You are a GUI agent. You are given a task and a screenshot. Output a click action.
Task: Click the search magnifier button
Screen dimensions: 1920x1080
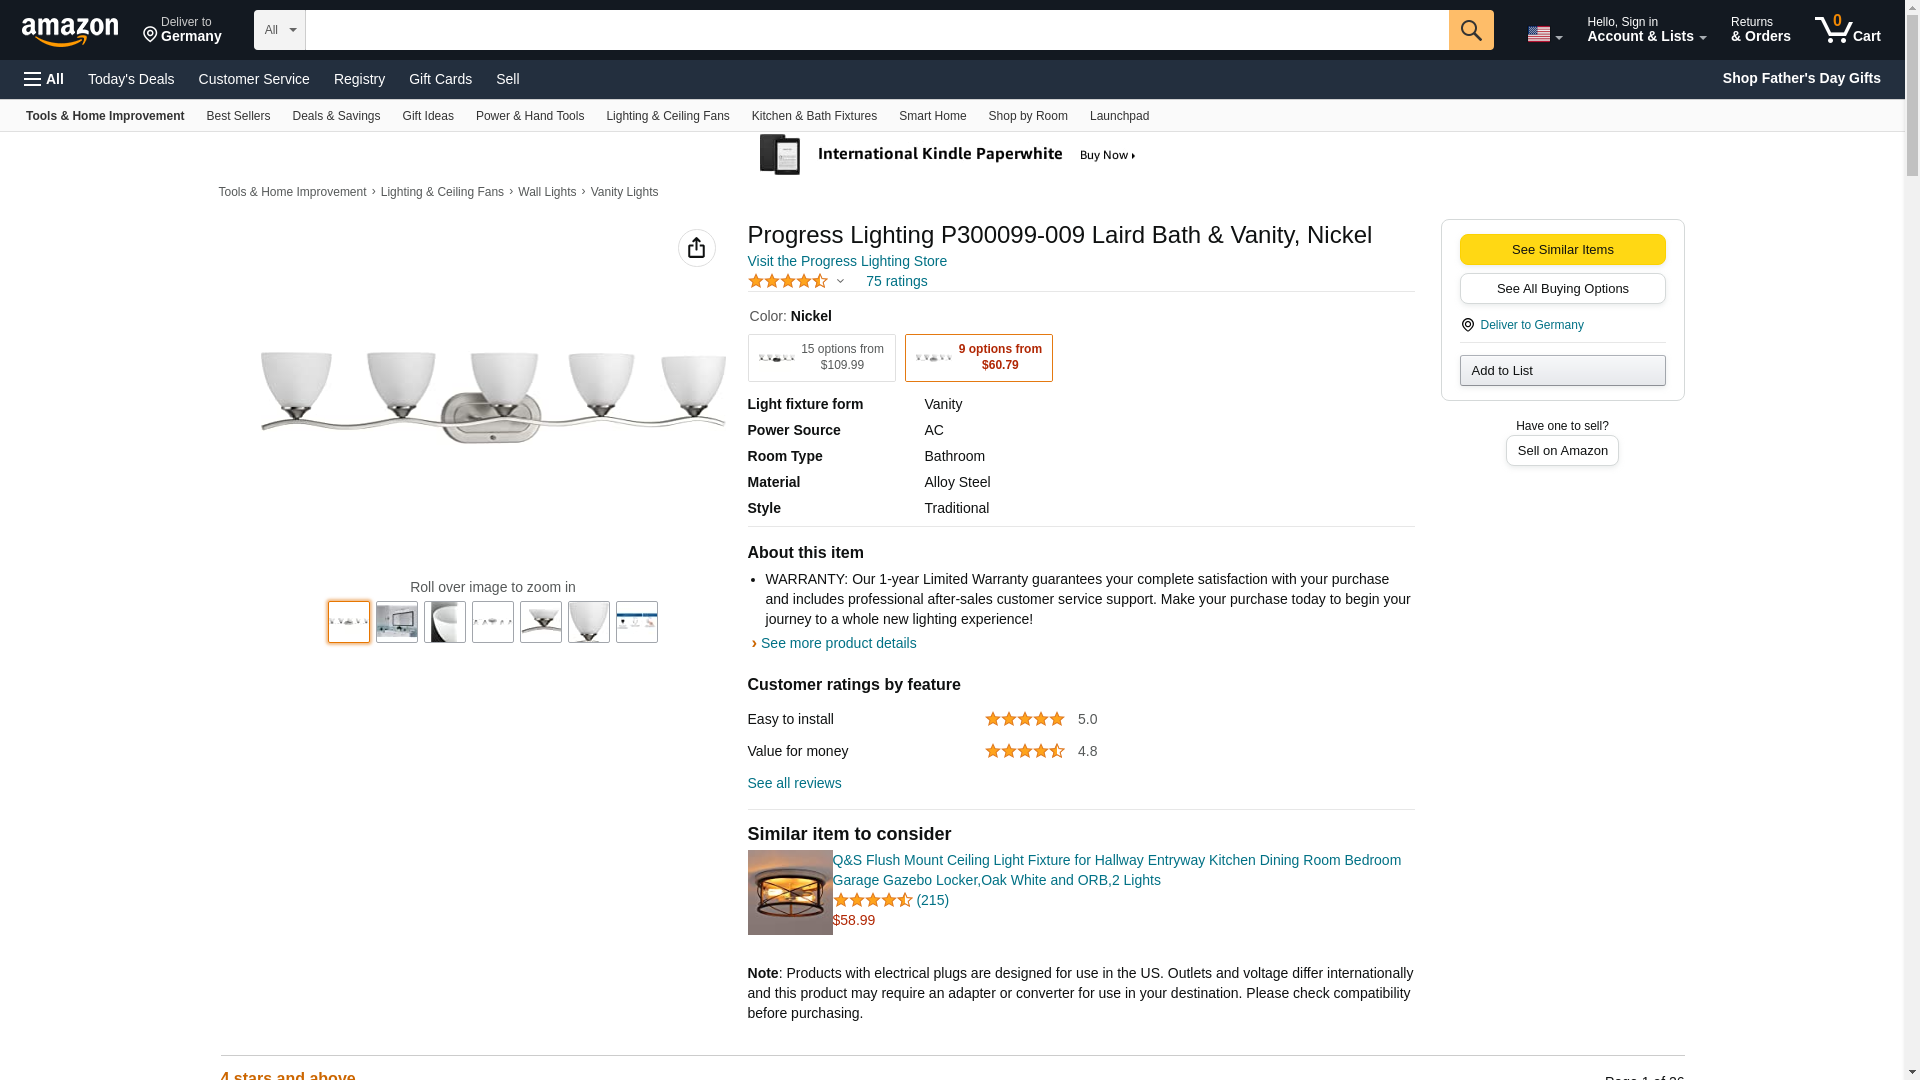tap(1470, 30)
